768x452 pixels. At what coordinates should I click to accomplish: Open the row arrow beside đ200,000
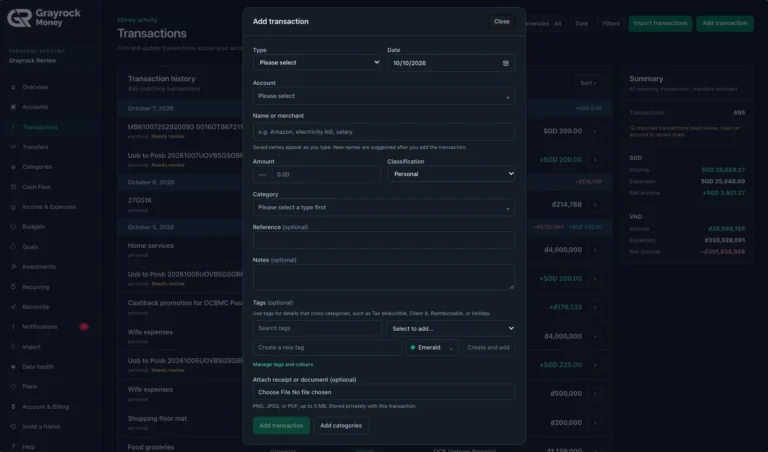(595, 423)
